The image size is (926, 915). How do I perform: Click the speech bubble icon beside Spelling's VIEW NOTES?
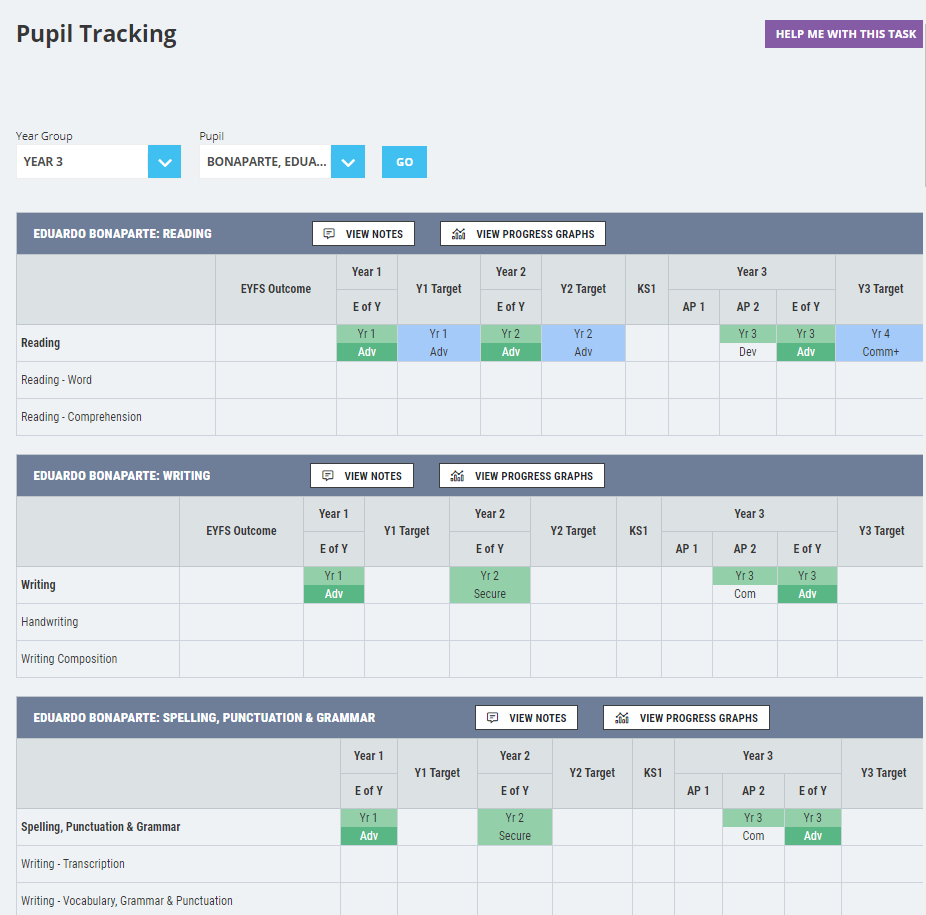[x=491, y=717]
